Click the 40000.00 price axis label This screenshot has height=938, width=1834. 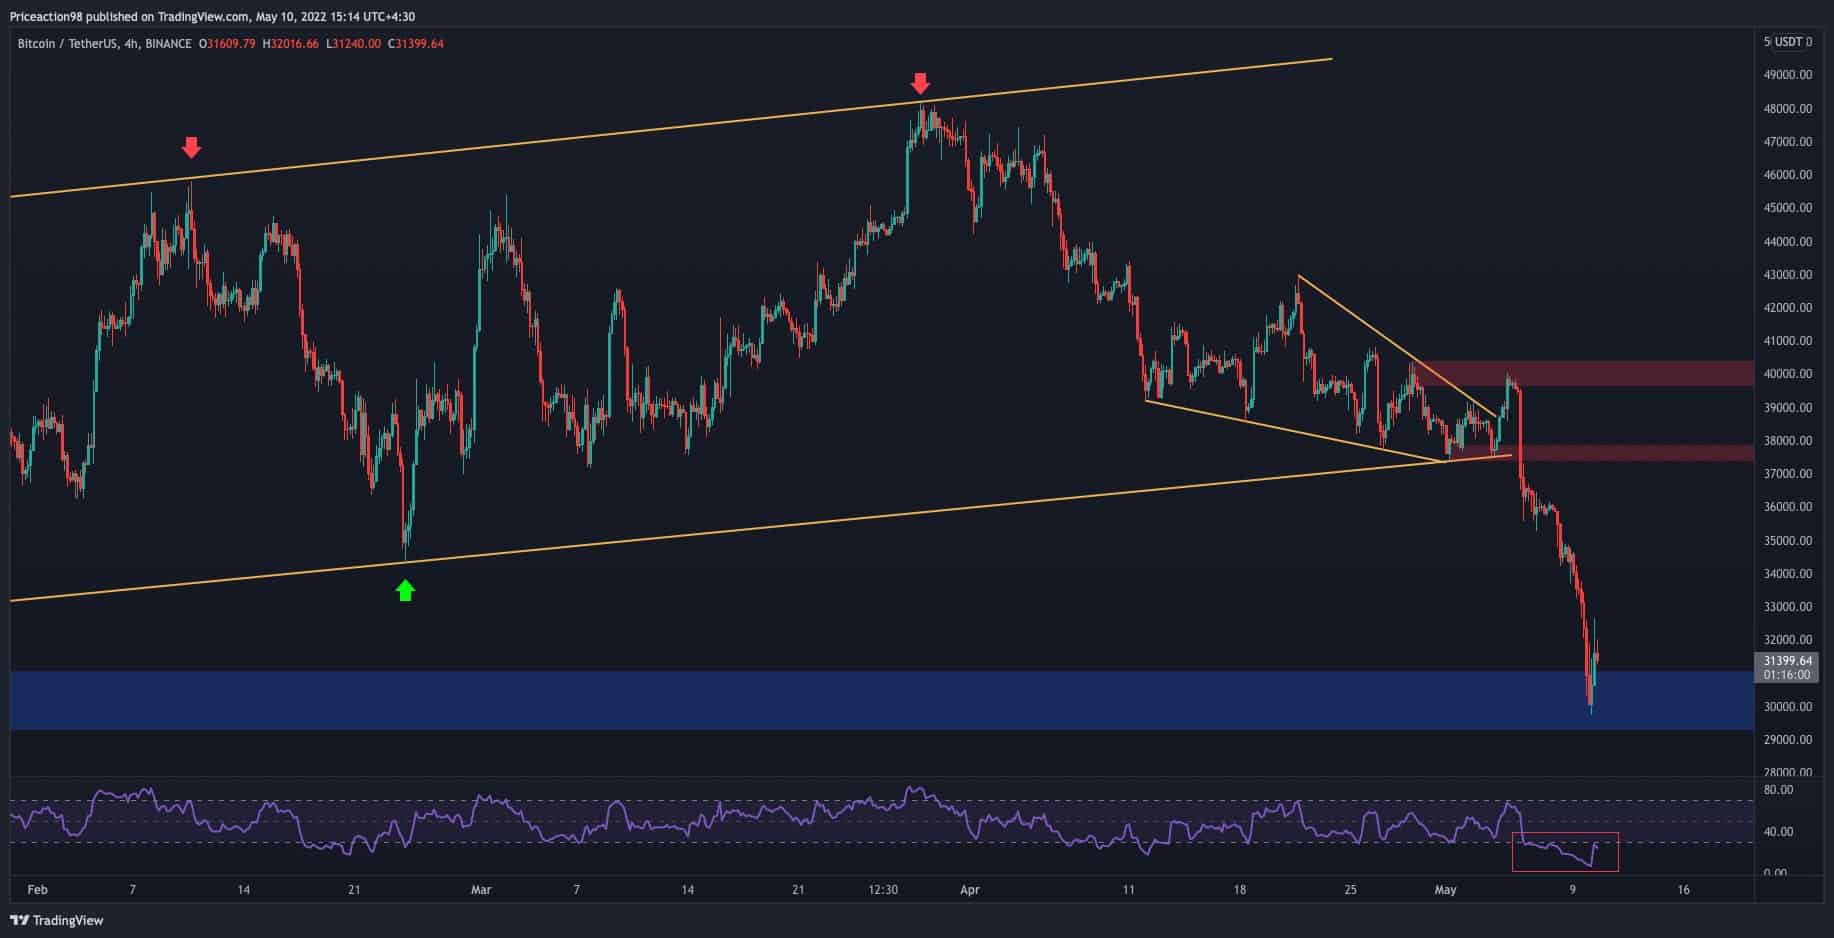pyautogui.click(x=1788, y=374)
